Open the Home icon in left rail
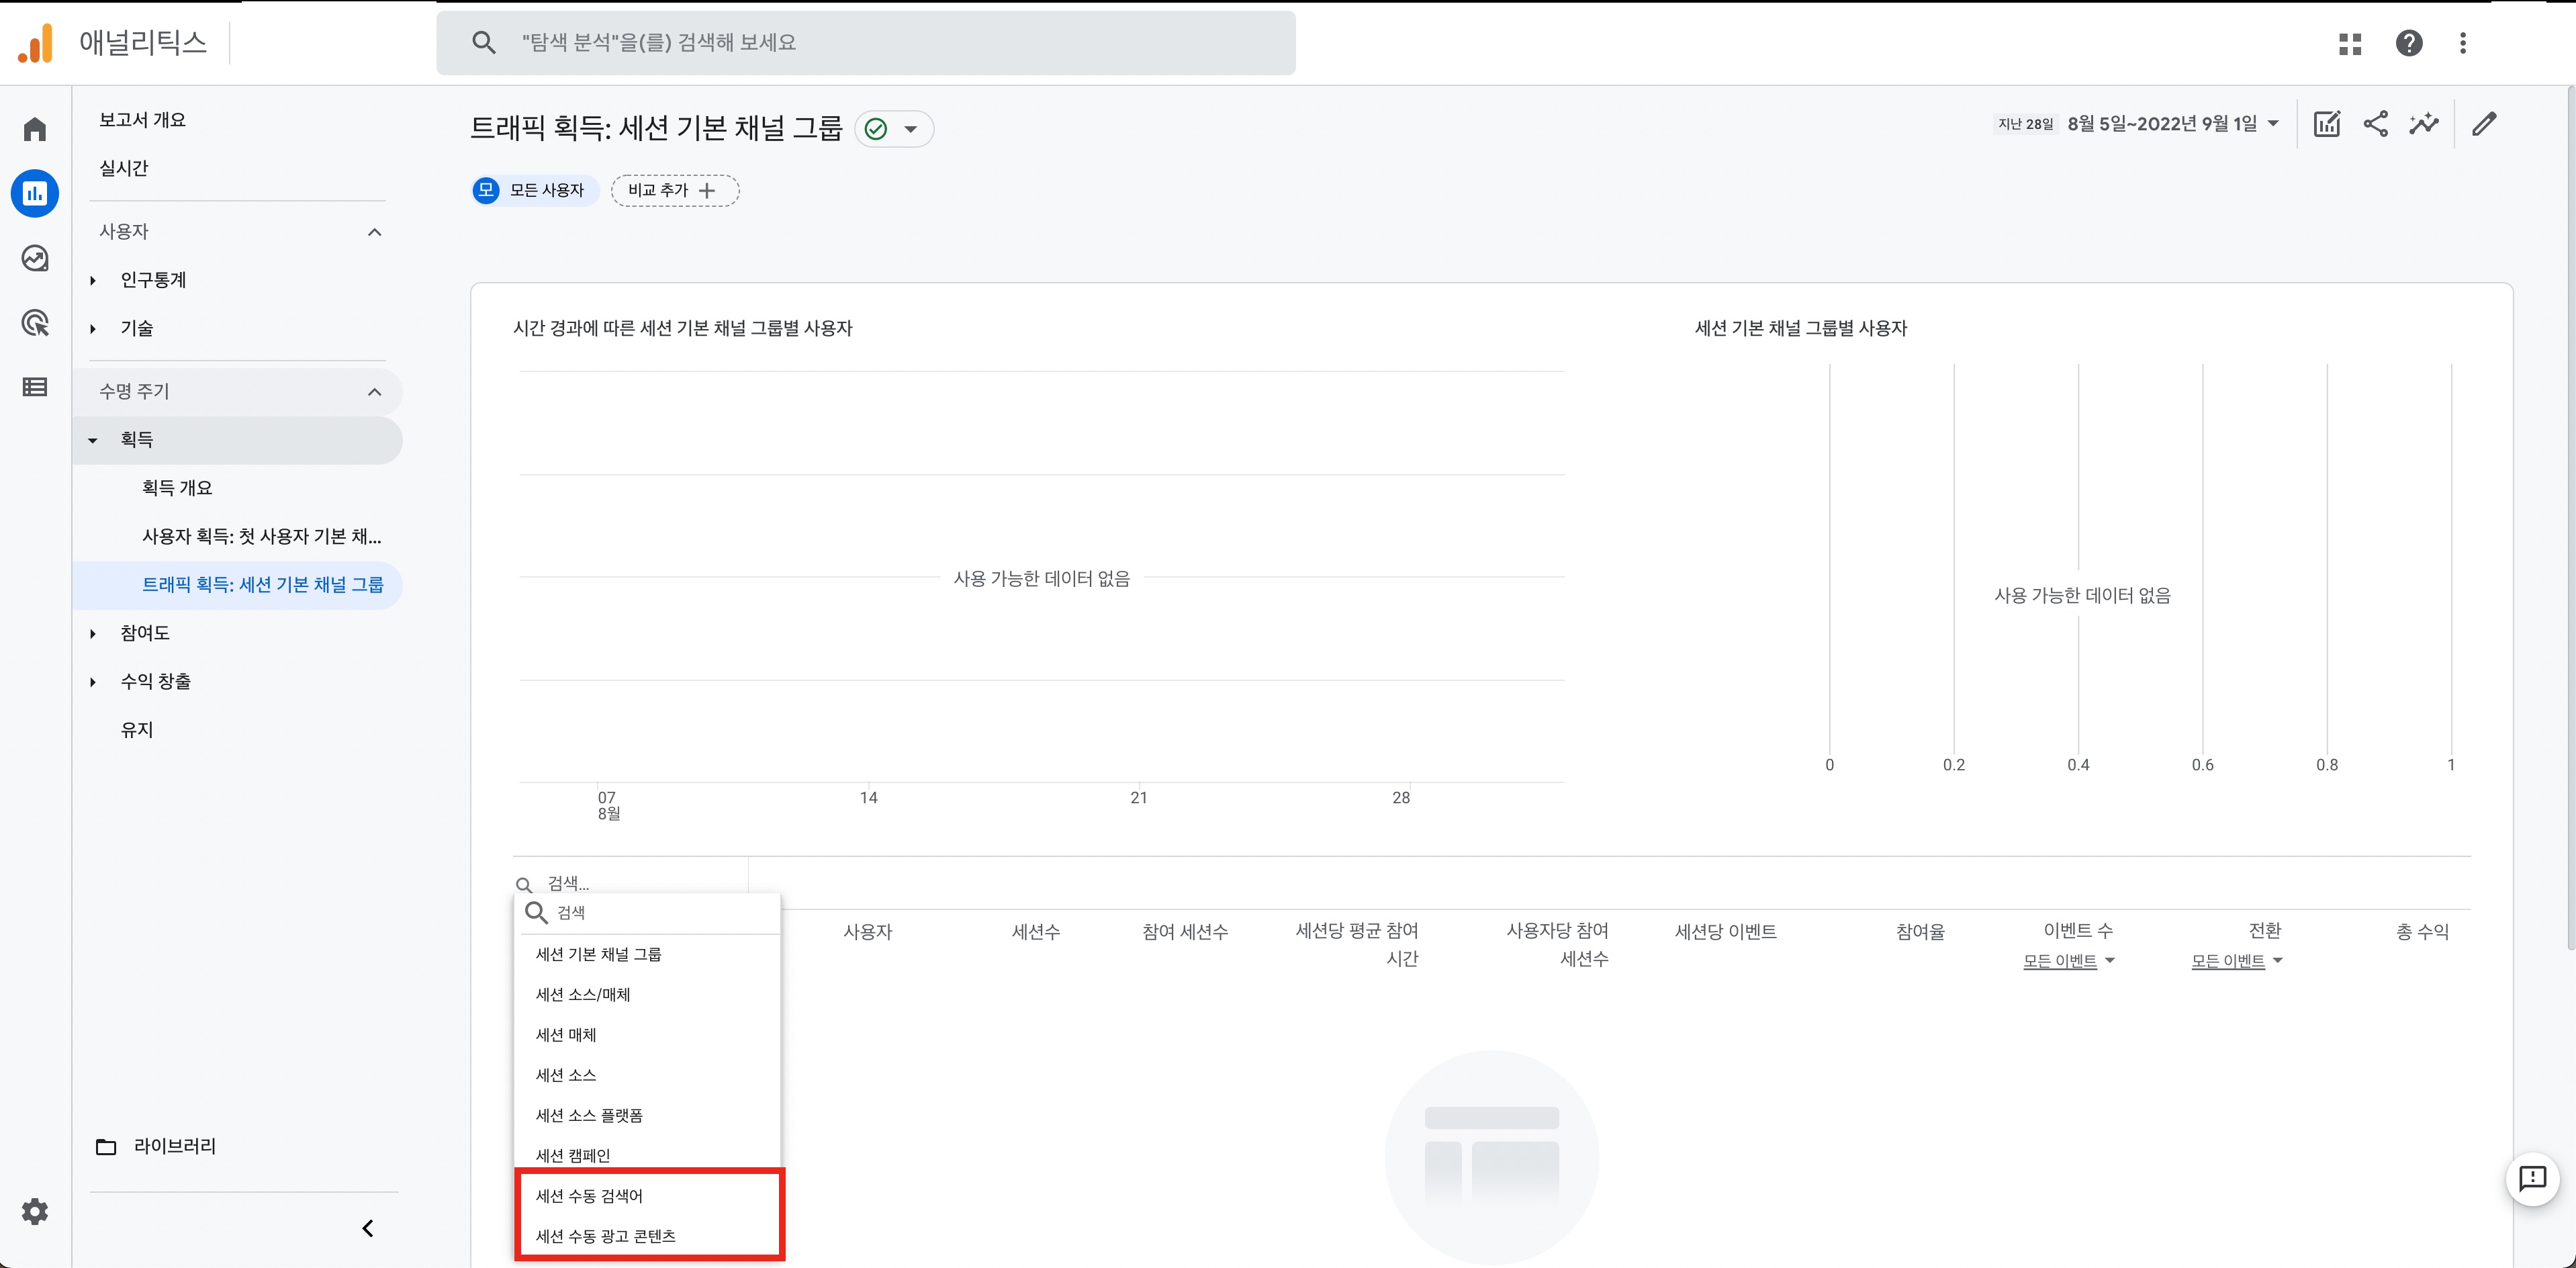 [35, 129]
